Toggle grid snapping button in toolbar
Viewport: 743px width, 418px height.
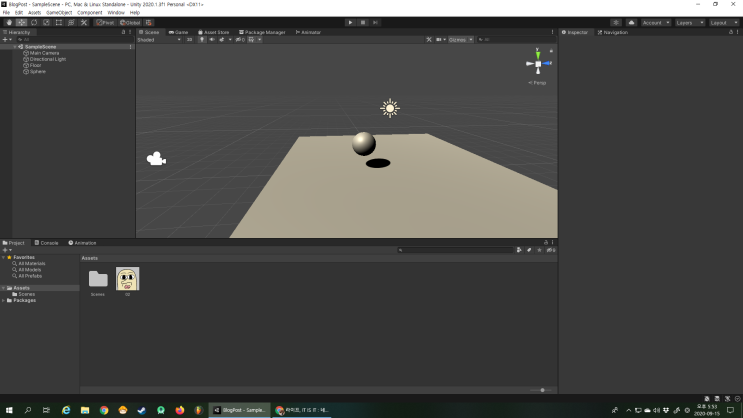click(x=149, y=22)
